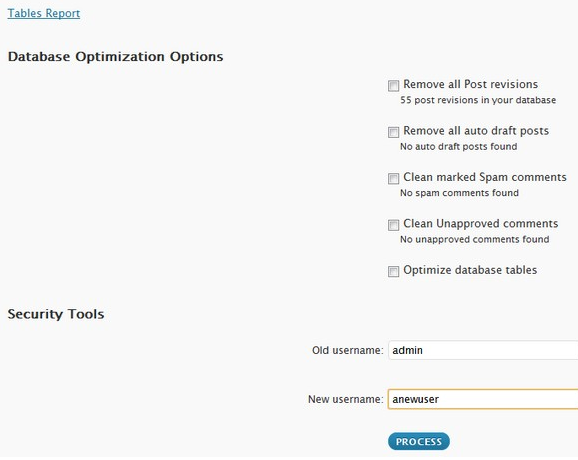Image resolution: width=578 pixels, height=460 pixels.
Task: Click the 'Remove all auto draft posts' label text
Action: [476, 130]
